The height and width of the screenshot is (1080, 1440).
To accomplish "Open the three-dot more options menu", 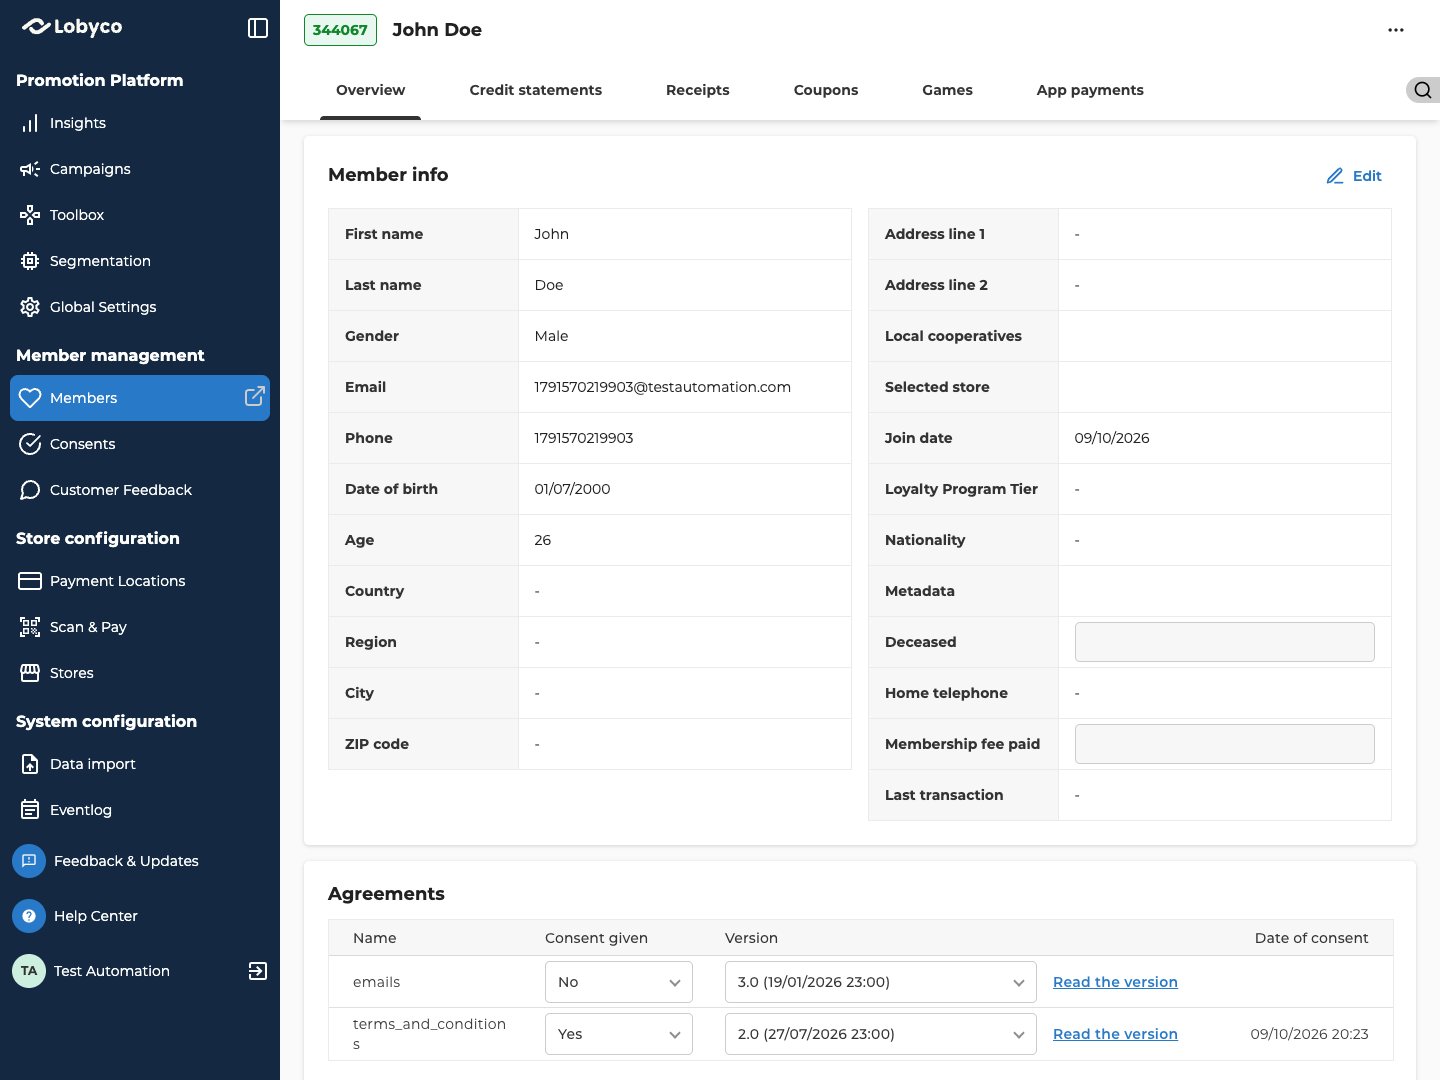I will point(1396,30).
